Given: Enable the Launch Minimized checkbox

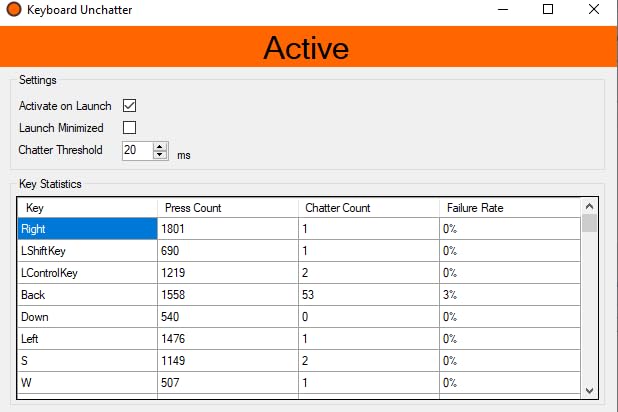Looking at the screenshot, I should coord(129,128).
